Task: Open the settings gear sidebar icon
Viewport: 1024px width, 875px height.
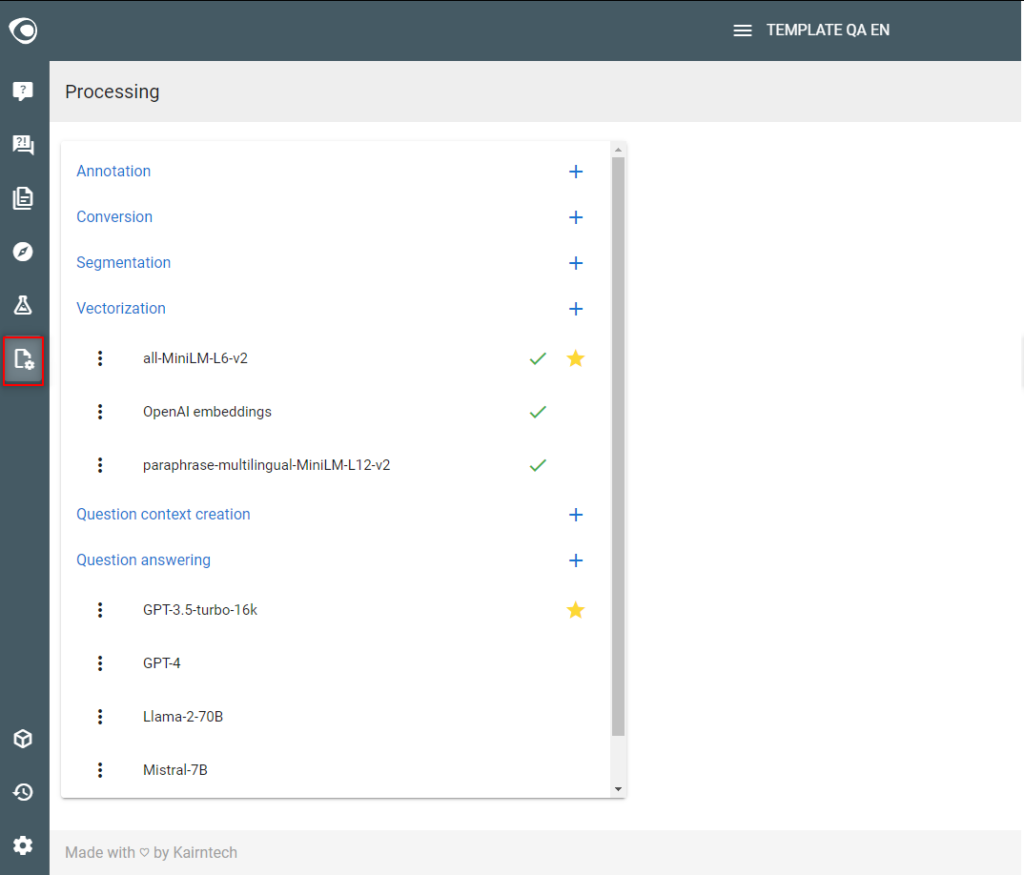Action: tap(23, 846)
